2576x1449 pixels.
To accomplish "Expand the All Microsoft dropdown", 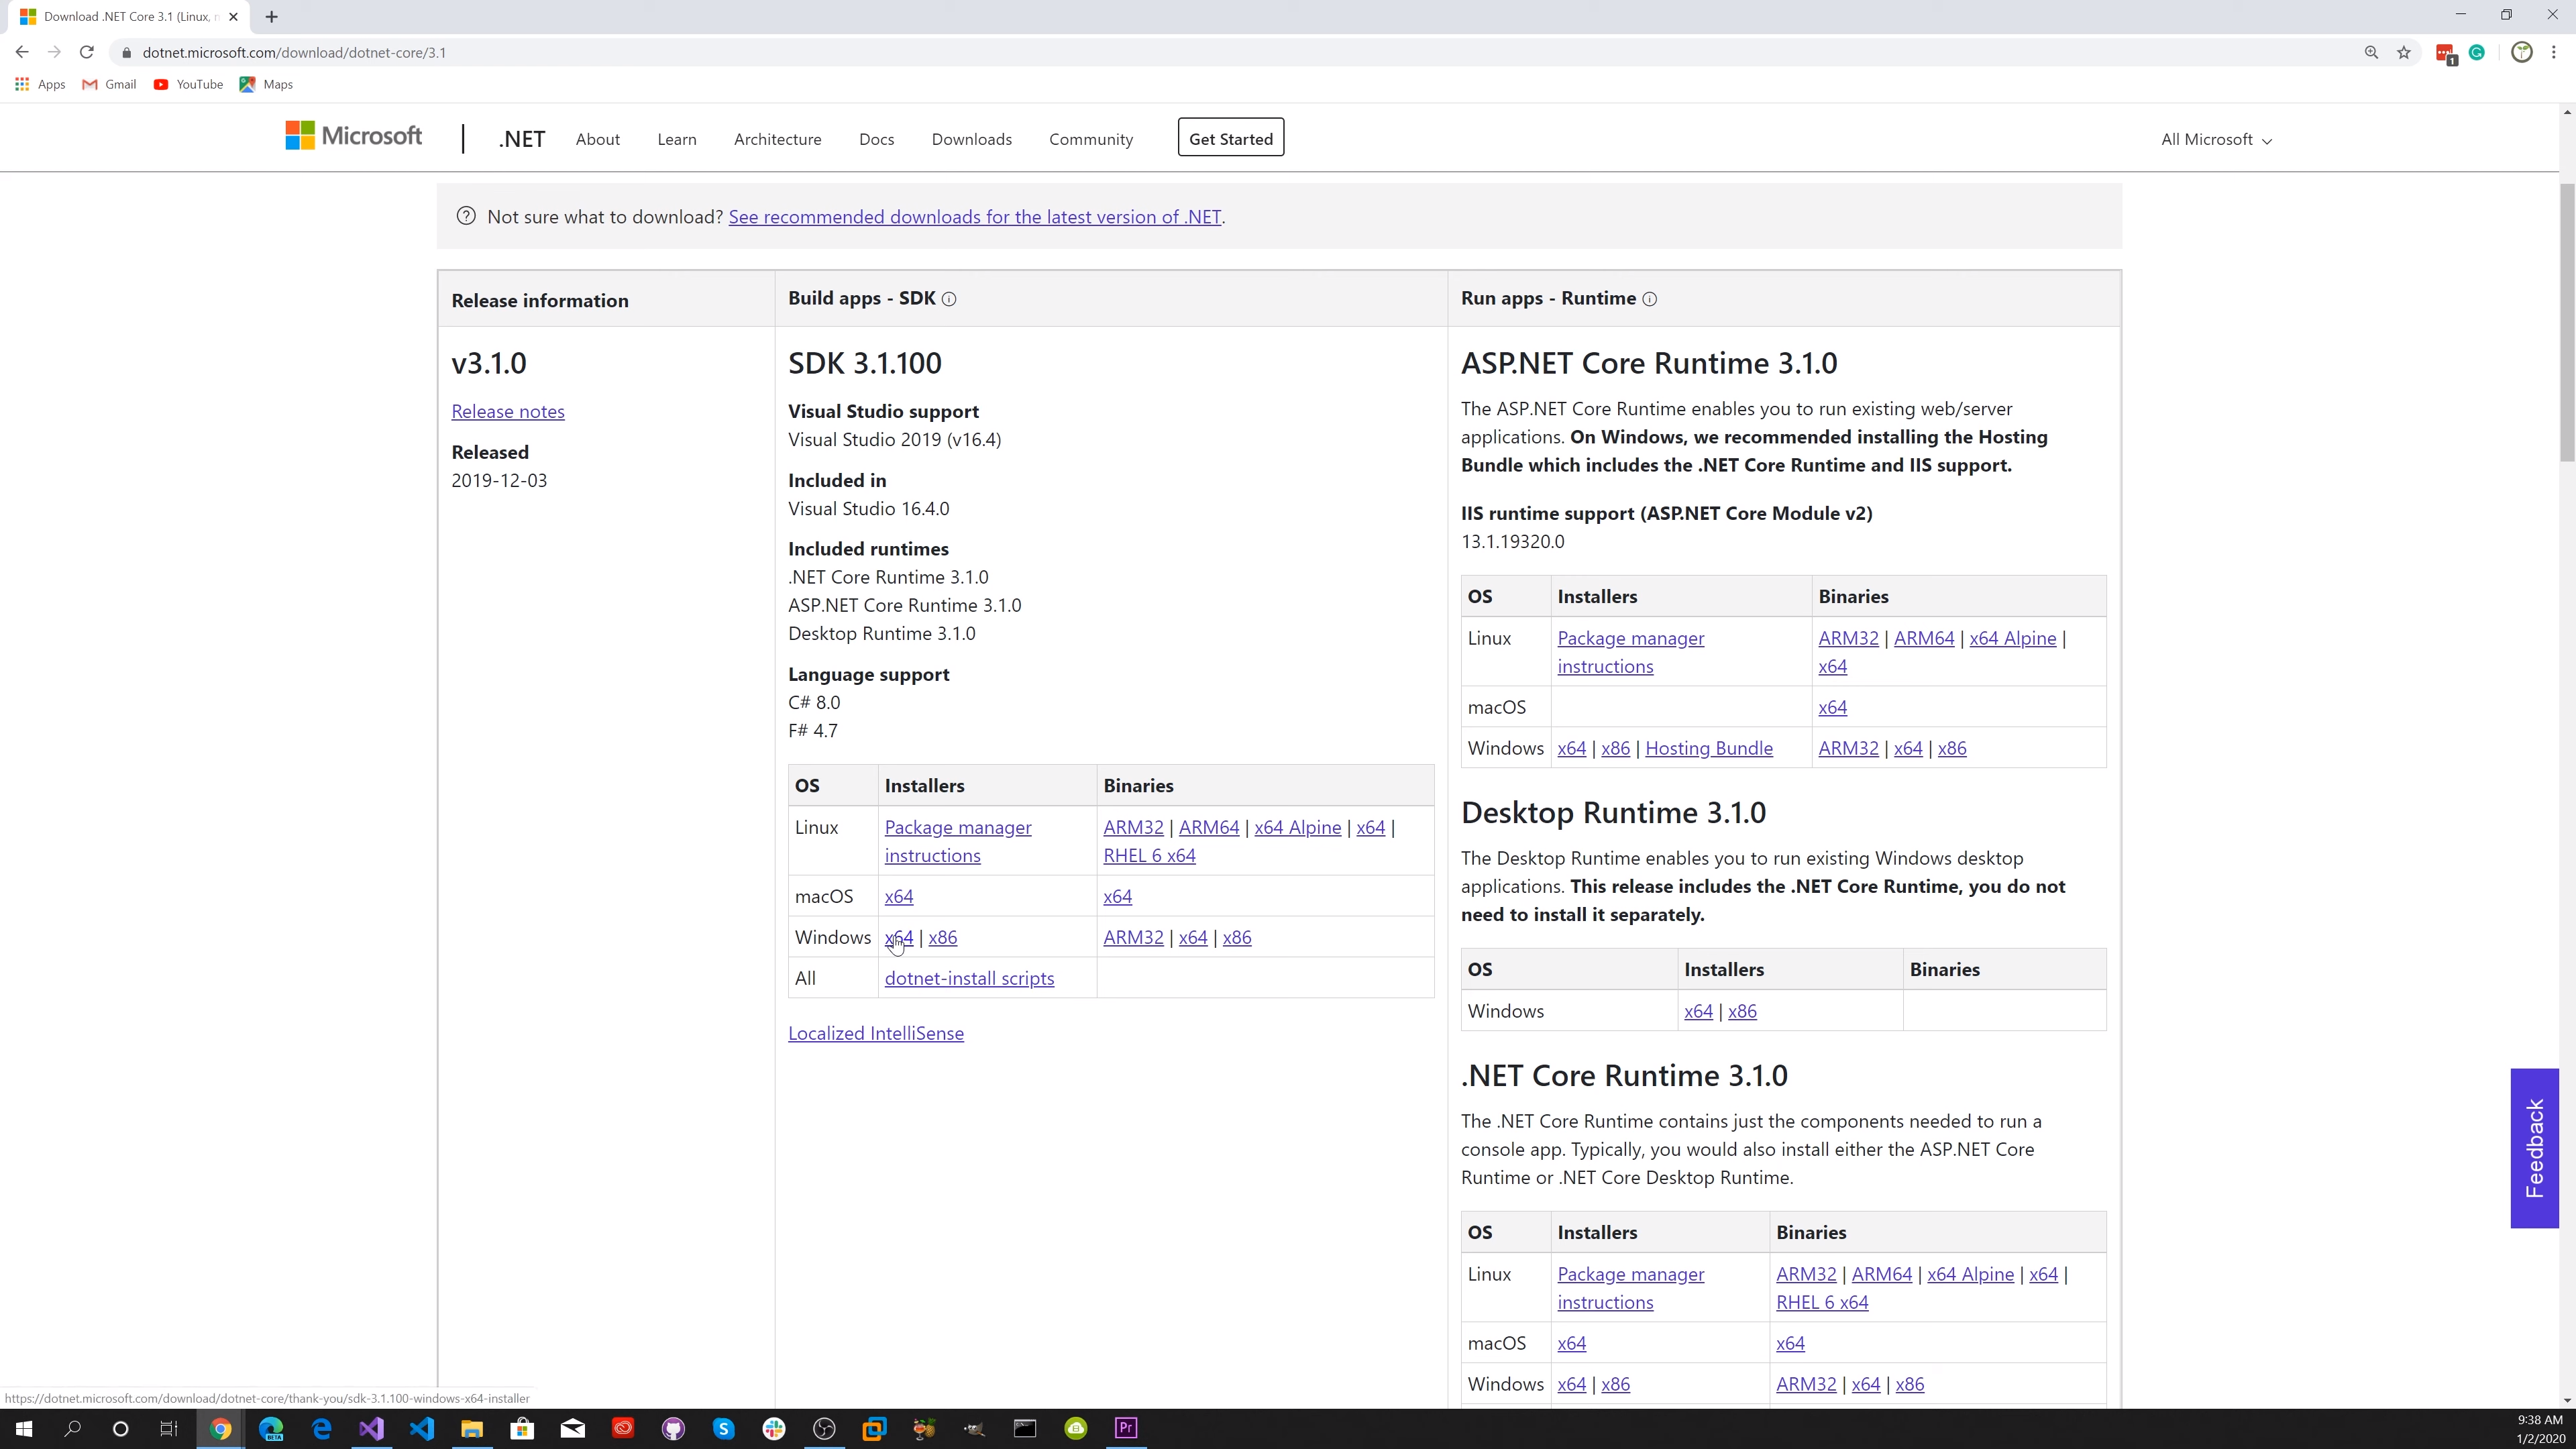I will point(2216,139).
